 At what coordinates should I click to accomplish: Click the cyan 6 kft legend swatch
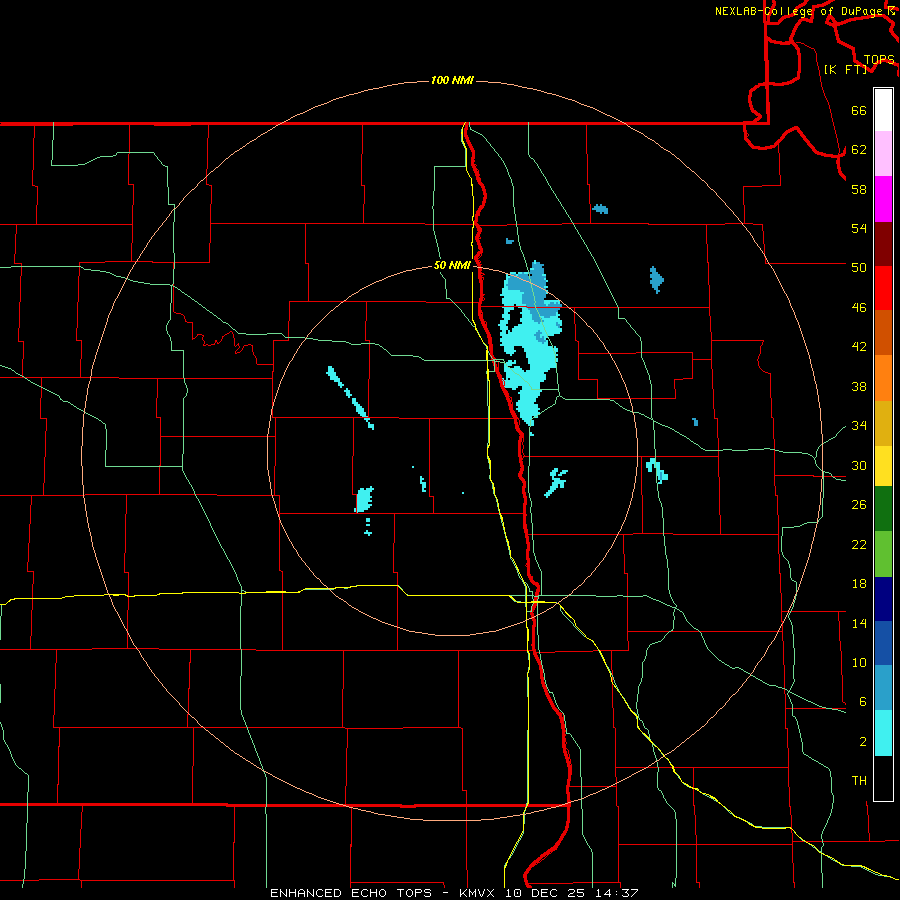point(883,733)
